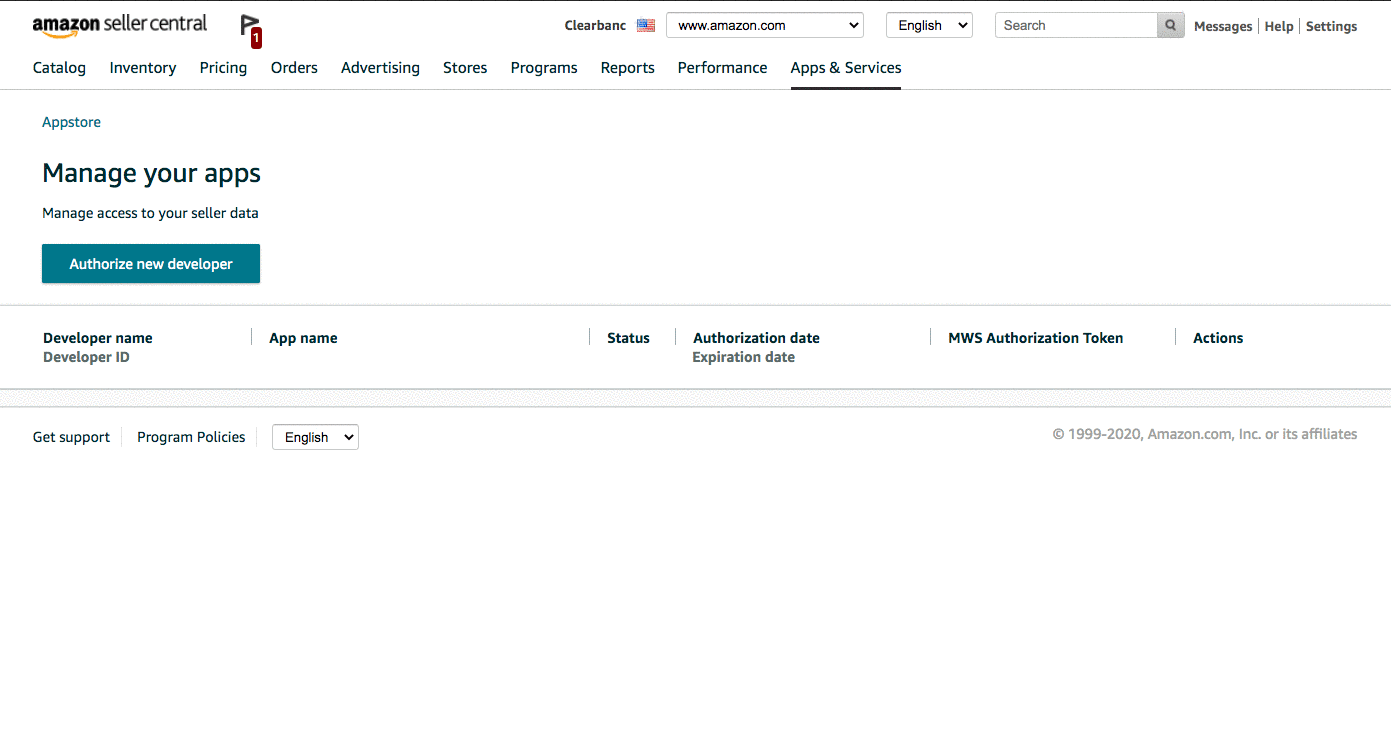This screenshot has width=1391, height=746.
Task: Open the Inventory menu
Action: tap(143, 68)
